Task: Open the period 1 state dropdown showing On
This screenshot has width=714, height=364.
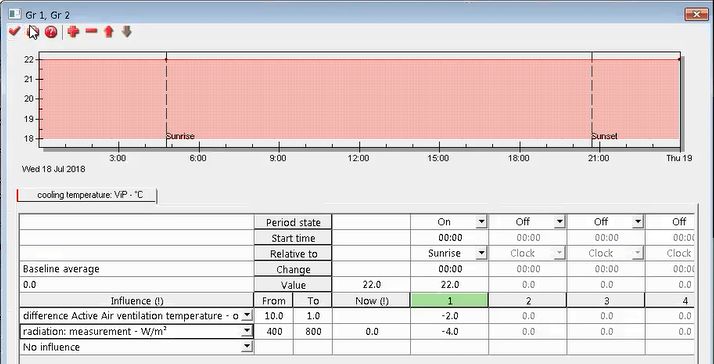Action: click(481, 222)
